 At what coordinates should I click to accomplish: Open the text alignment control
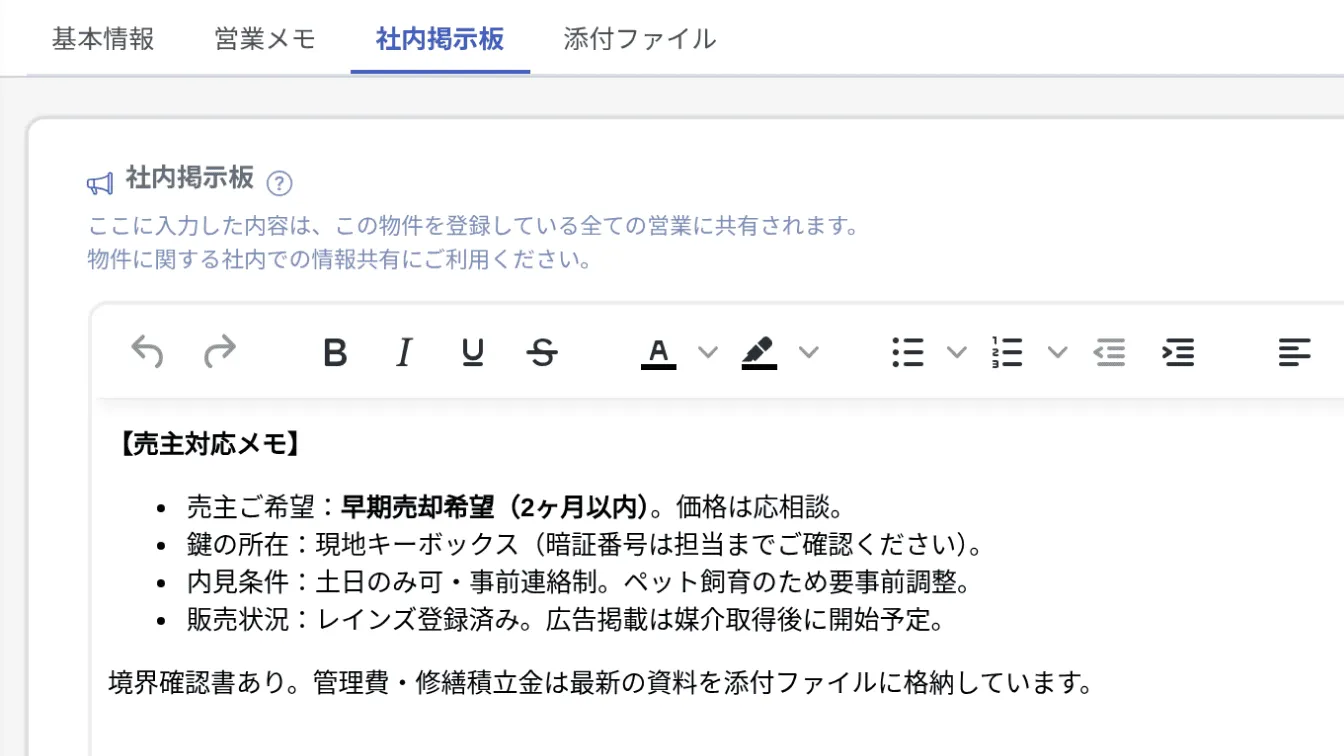1294,352
